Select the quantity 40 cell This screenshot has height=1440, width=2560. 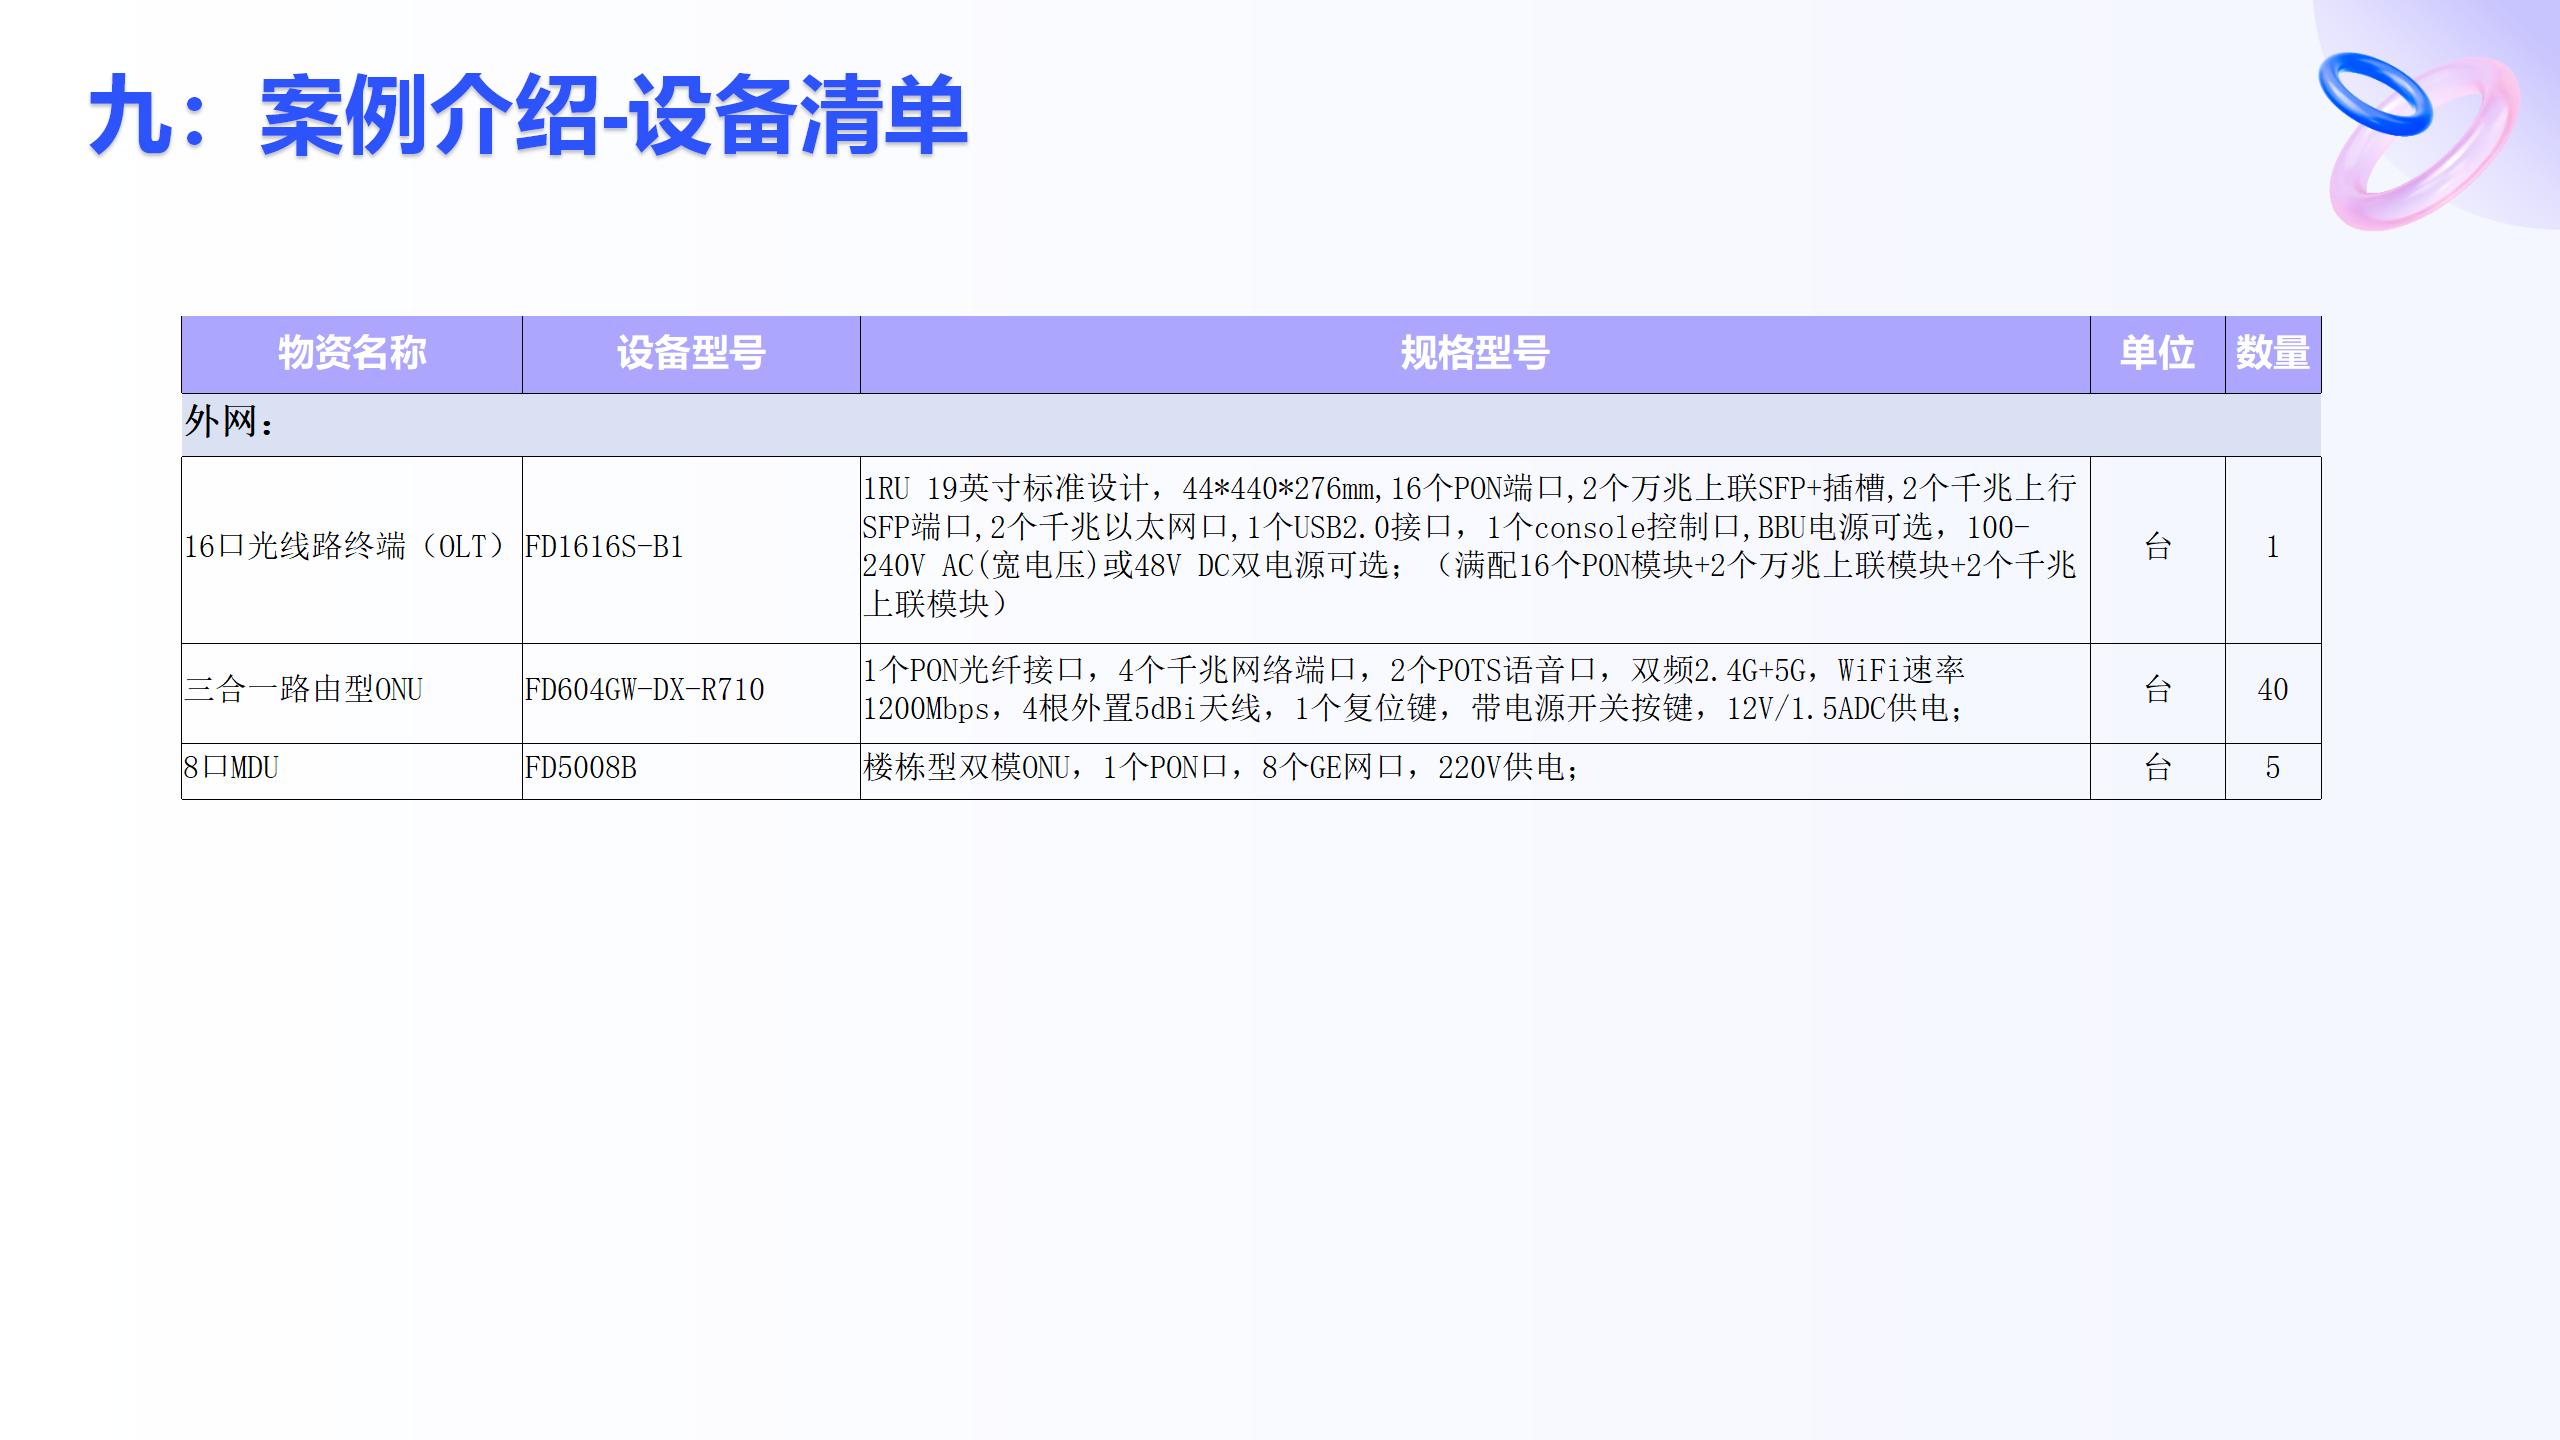pos(2273,692)
